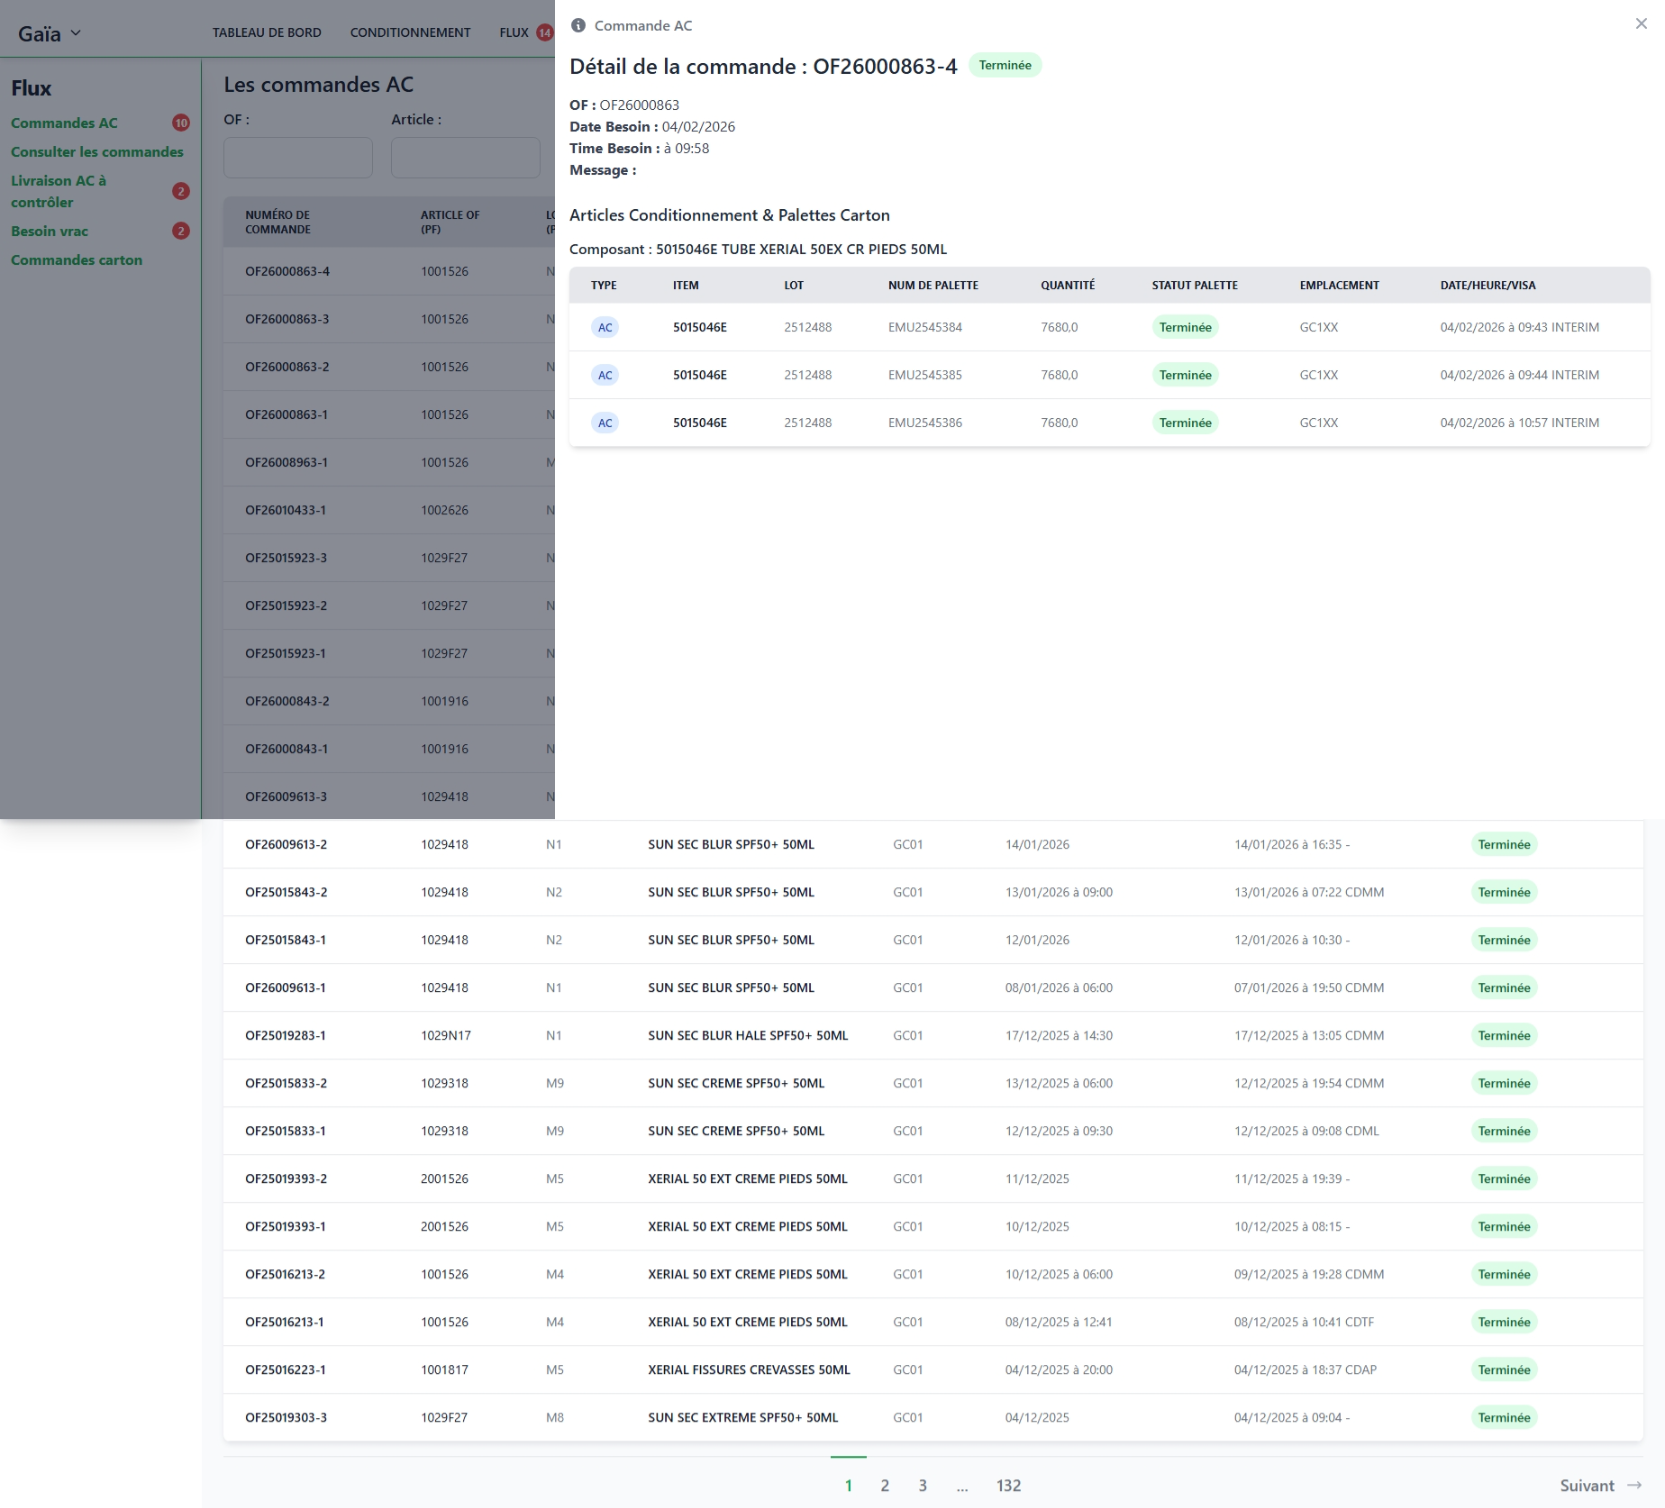Open order row OF25016223-1

(x=933, y=1370)
